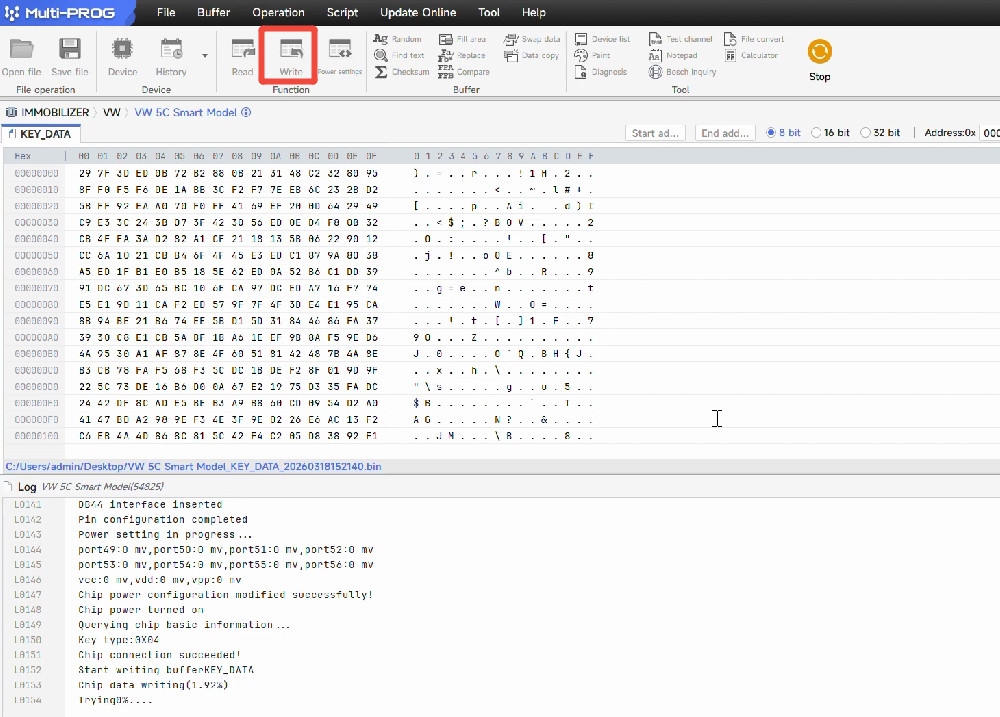The width and height of the screenshot is (1000, 717).
Task: Open the Power settings tool
Action: coord(340,52)
